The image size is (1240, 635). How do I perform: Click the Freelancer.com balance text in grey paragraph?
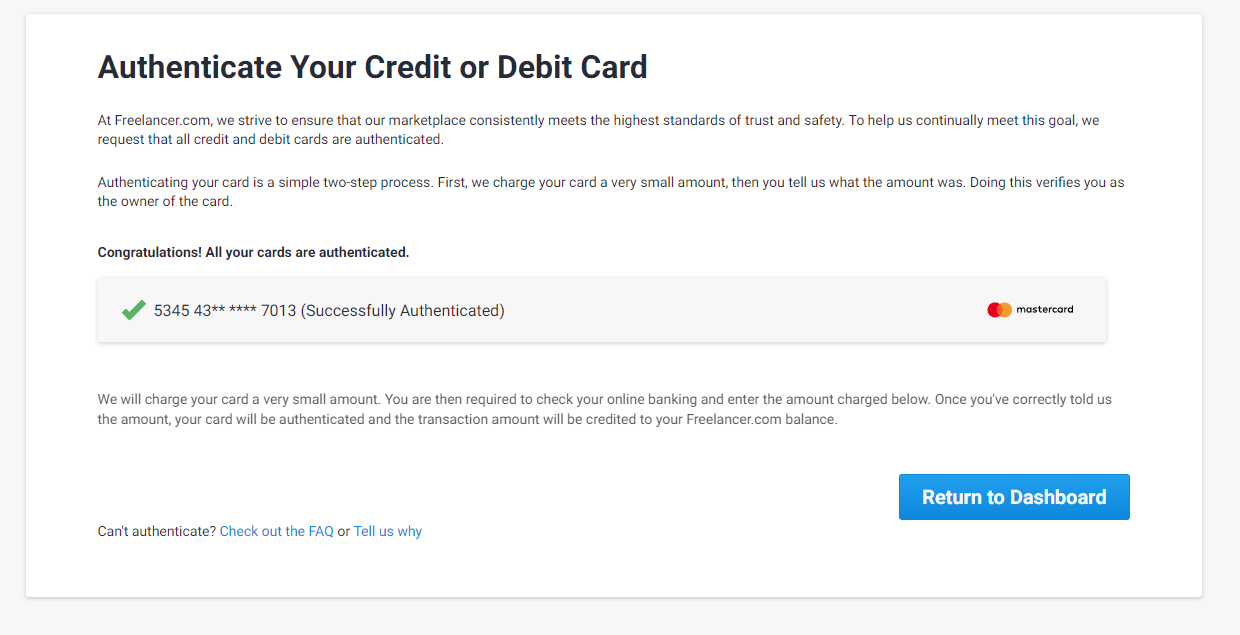[760, 420]
